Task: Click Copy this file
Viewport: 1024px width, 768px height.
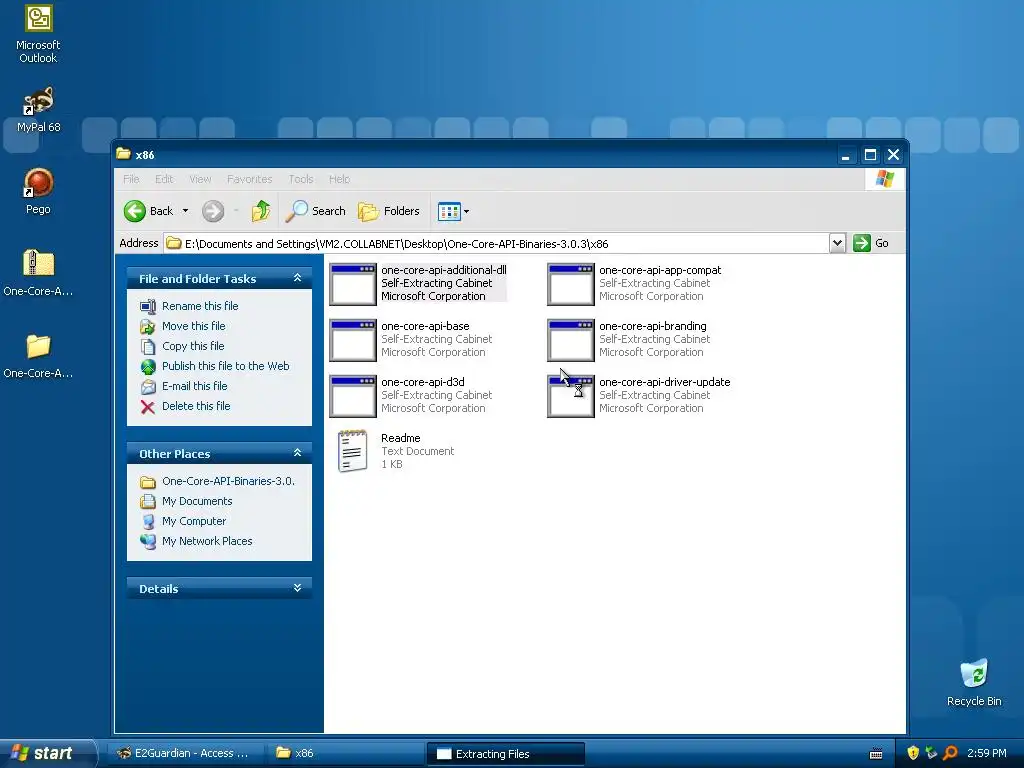Action: pyautogui.click(x=193, y=346)
